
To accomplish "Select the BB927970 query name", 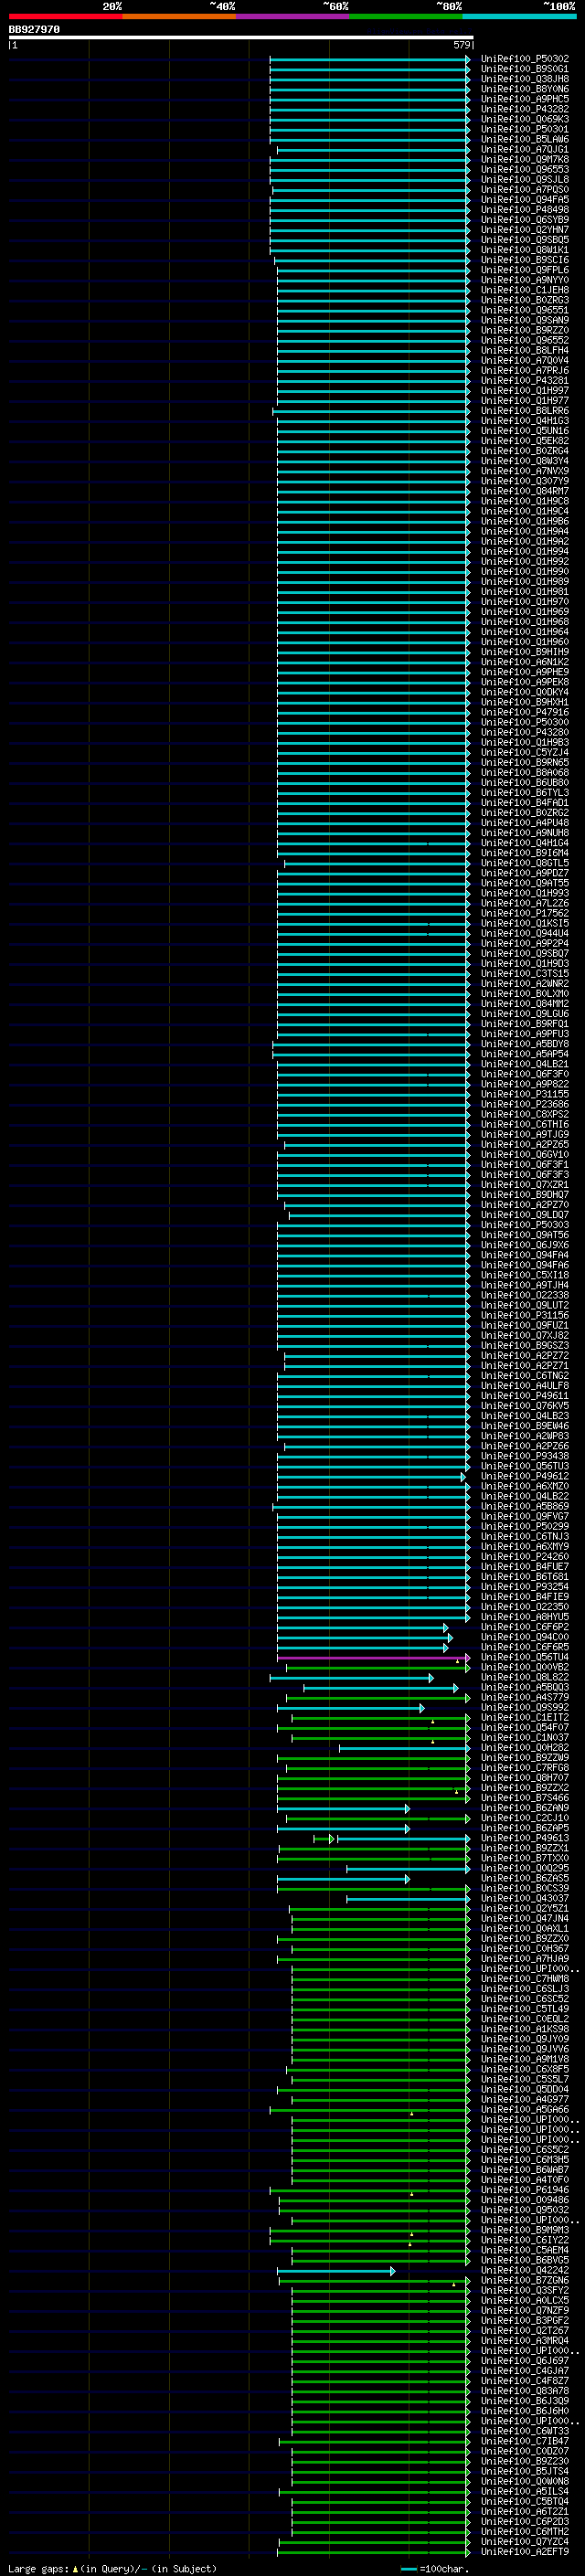I will 34,30.
